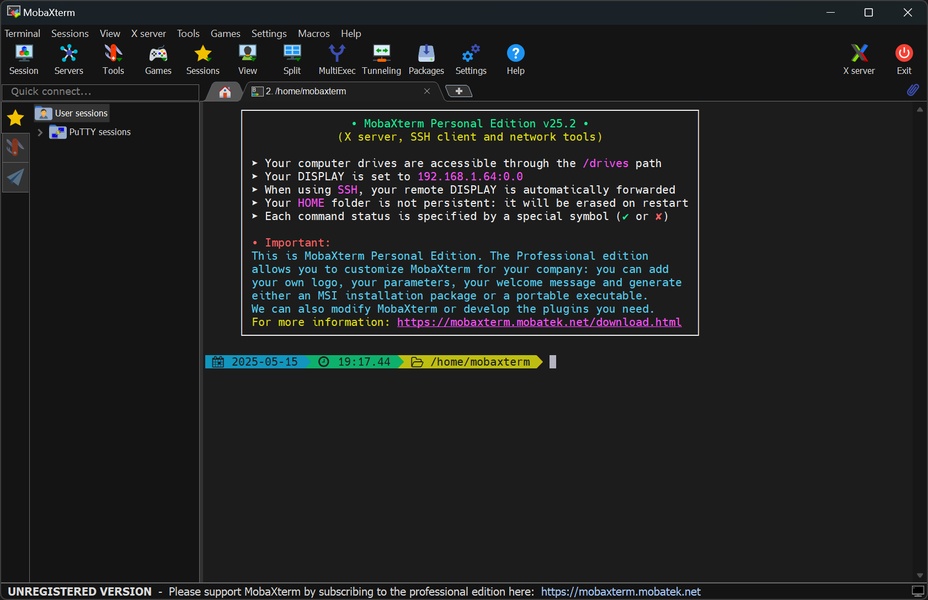The image size is (928, 600).
Task: Select the star favorites sidebar tab
Action: point(15,118)
